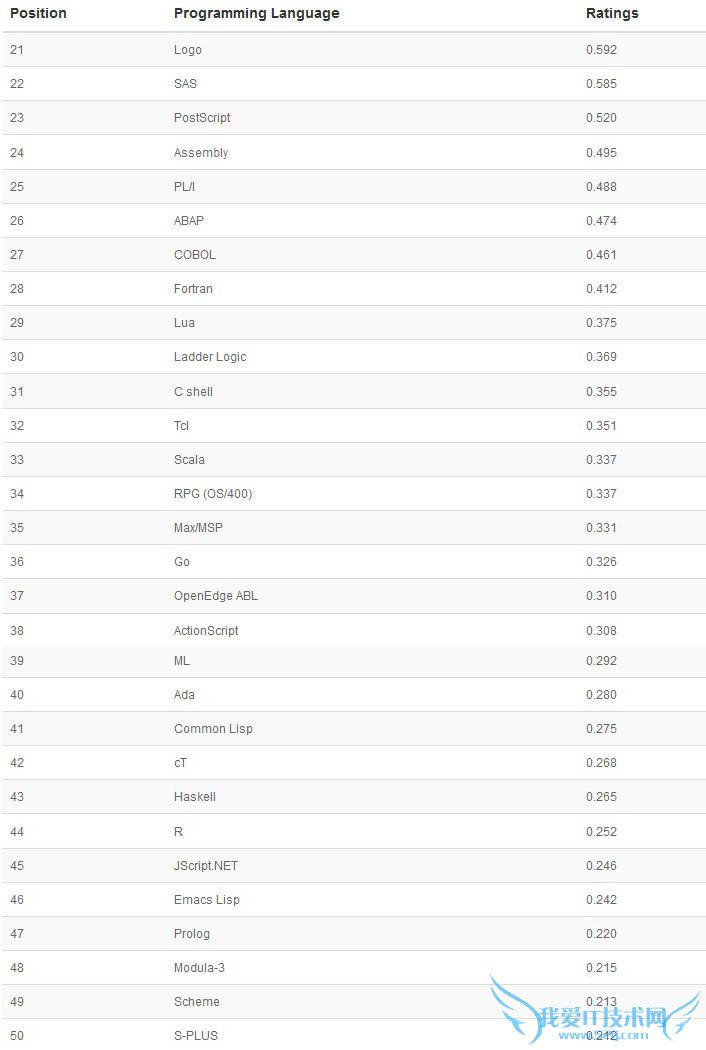
Task: Select the ActionScript entry
Action: tap(206, 631)
